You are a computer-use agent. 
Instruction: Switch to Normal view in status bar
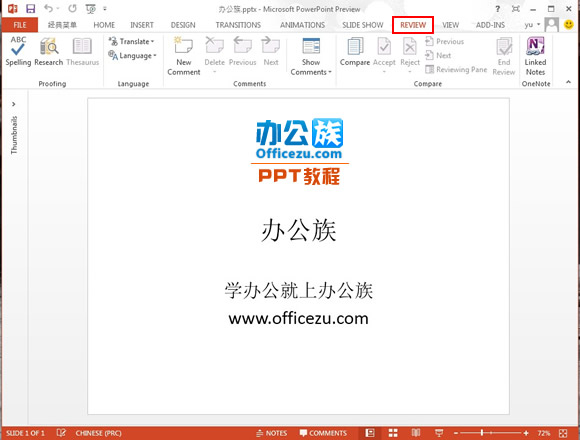[x=370, y=433]
